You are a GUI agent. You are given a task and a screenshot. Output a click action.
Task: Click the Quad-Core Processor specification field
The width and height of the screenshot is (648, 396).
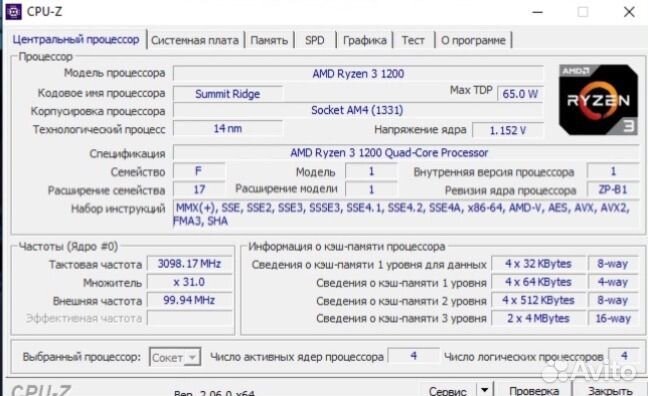tap(406, 153)
